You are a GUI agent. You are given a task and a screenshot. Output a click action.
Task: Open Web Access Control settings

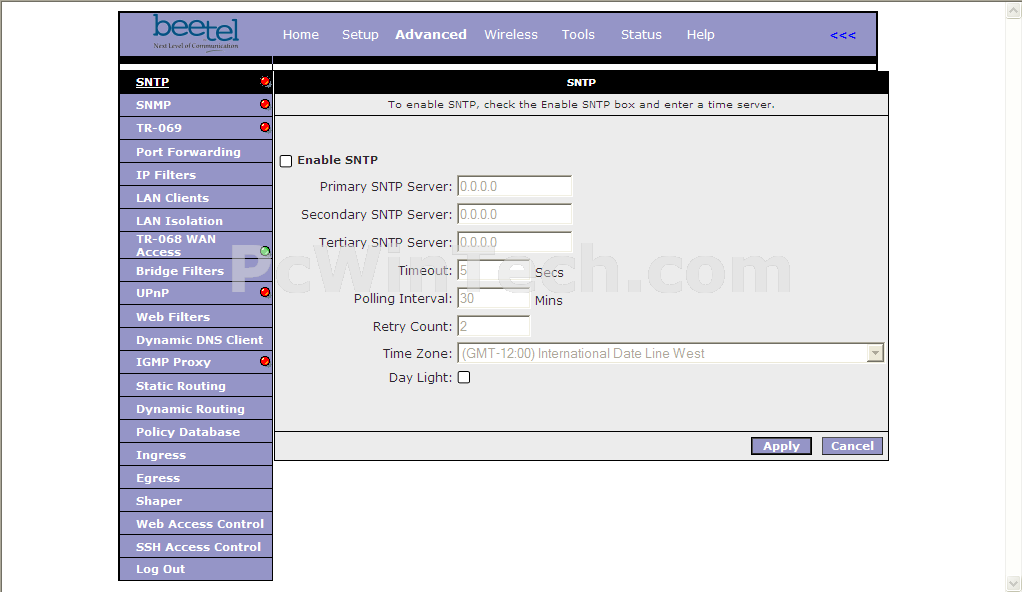[199, 524]
